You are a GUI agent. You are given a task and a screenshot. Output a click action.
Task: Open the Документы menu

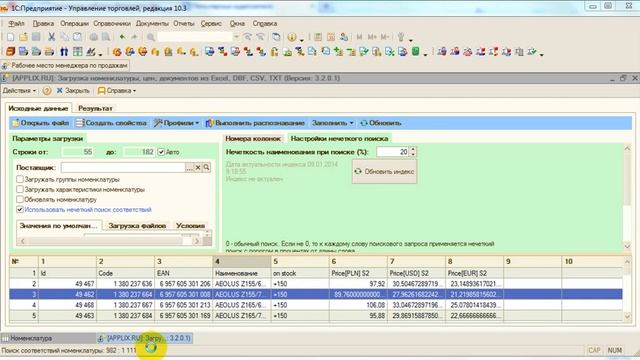[152, 24]
